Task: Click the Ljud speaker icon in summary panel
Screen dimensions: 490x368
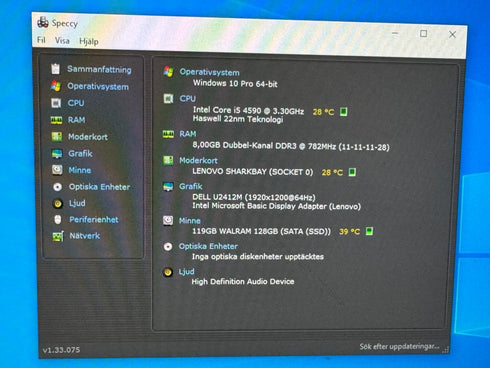Action: (x=168, y=272)
